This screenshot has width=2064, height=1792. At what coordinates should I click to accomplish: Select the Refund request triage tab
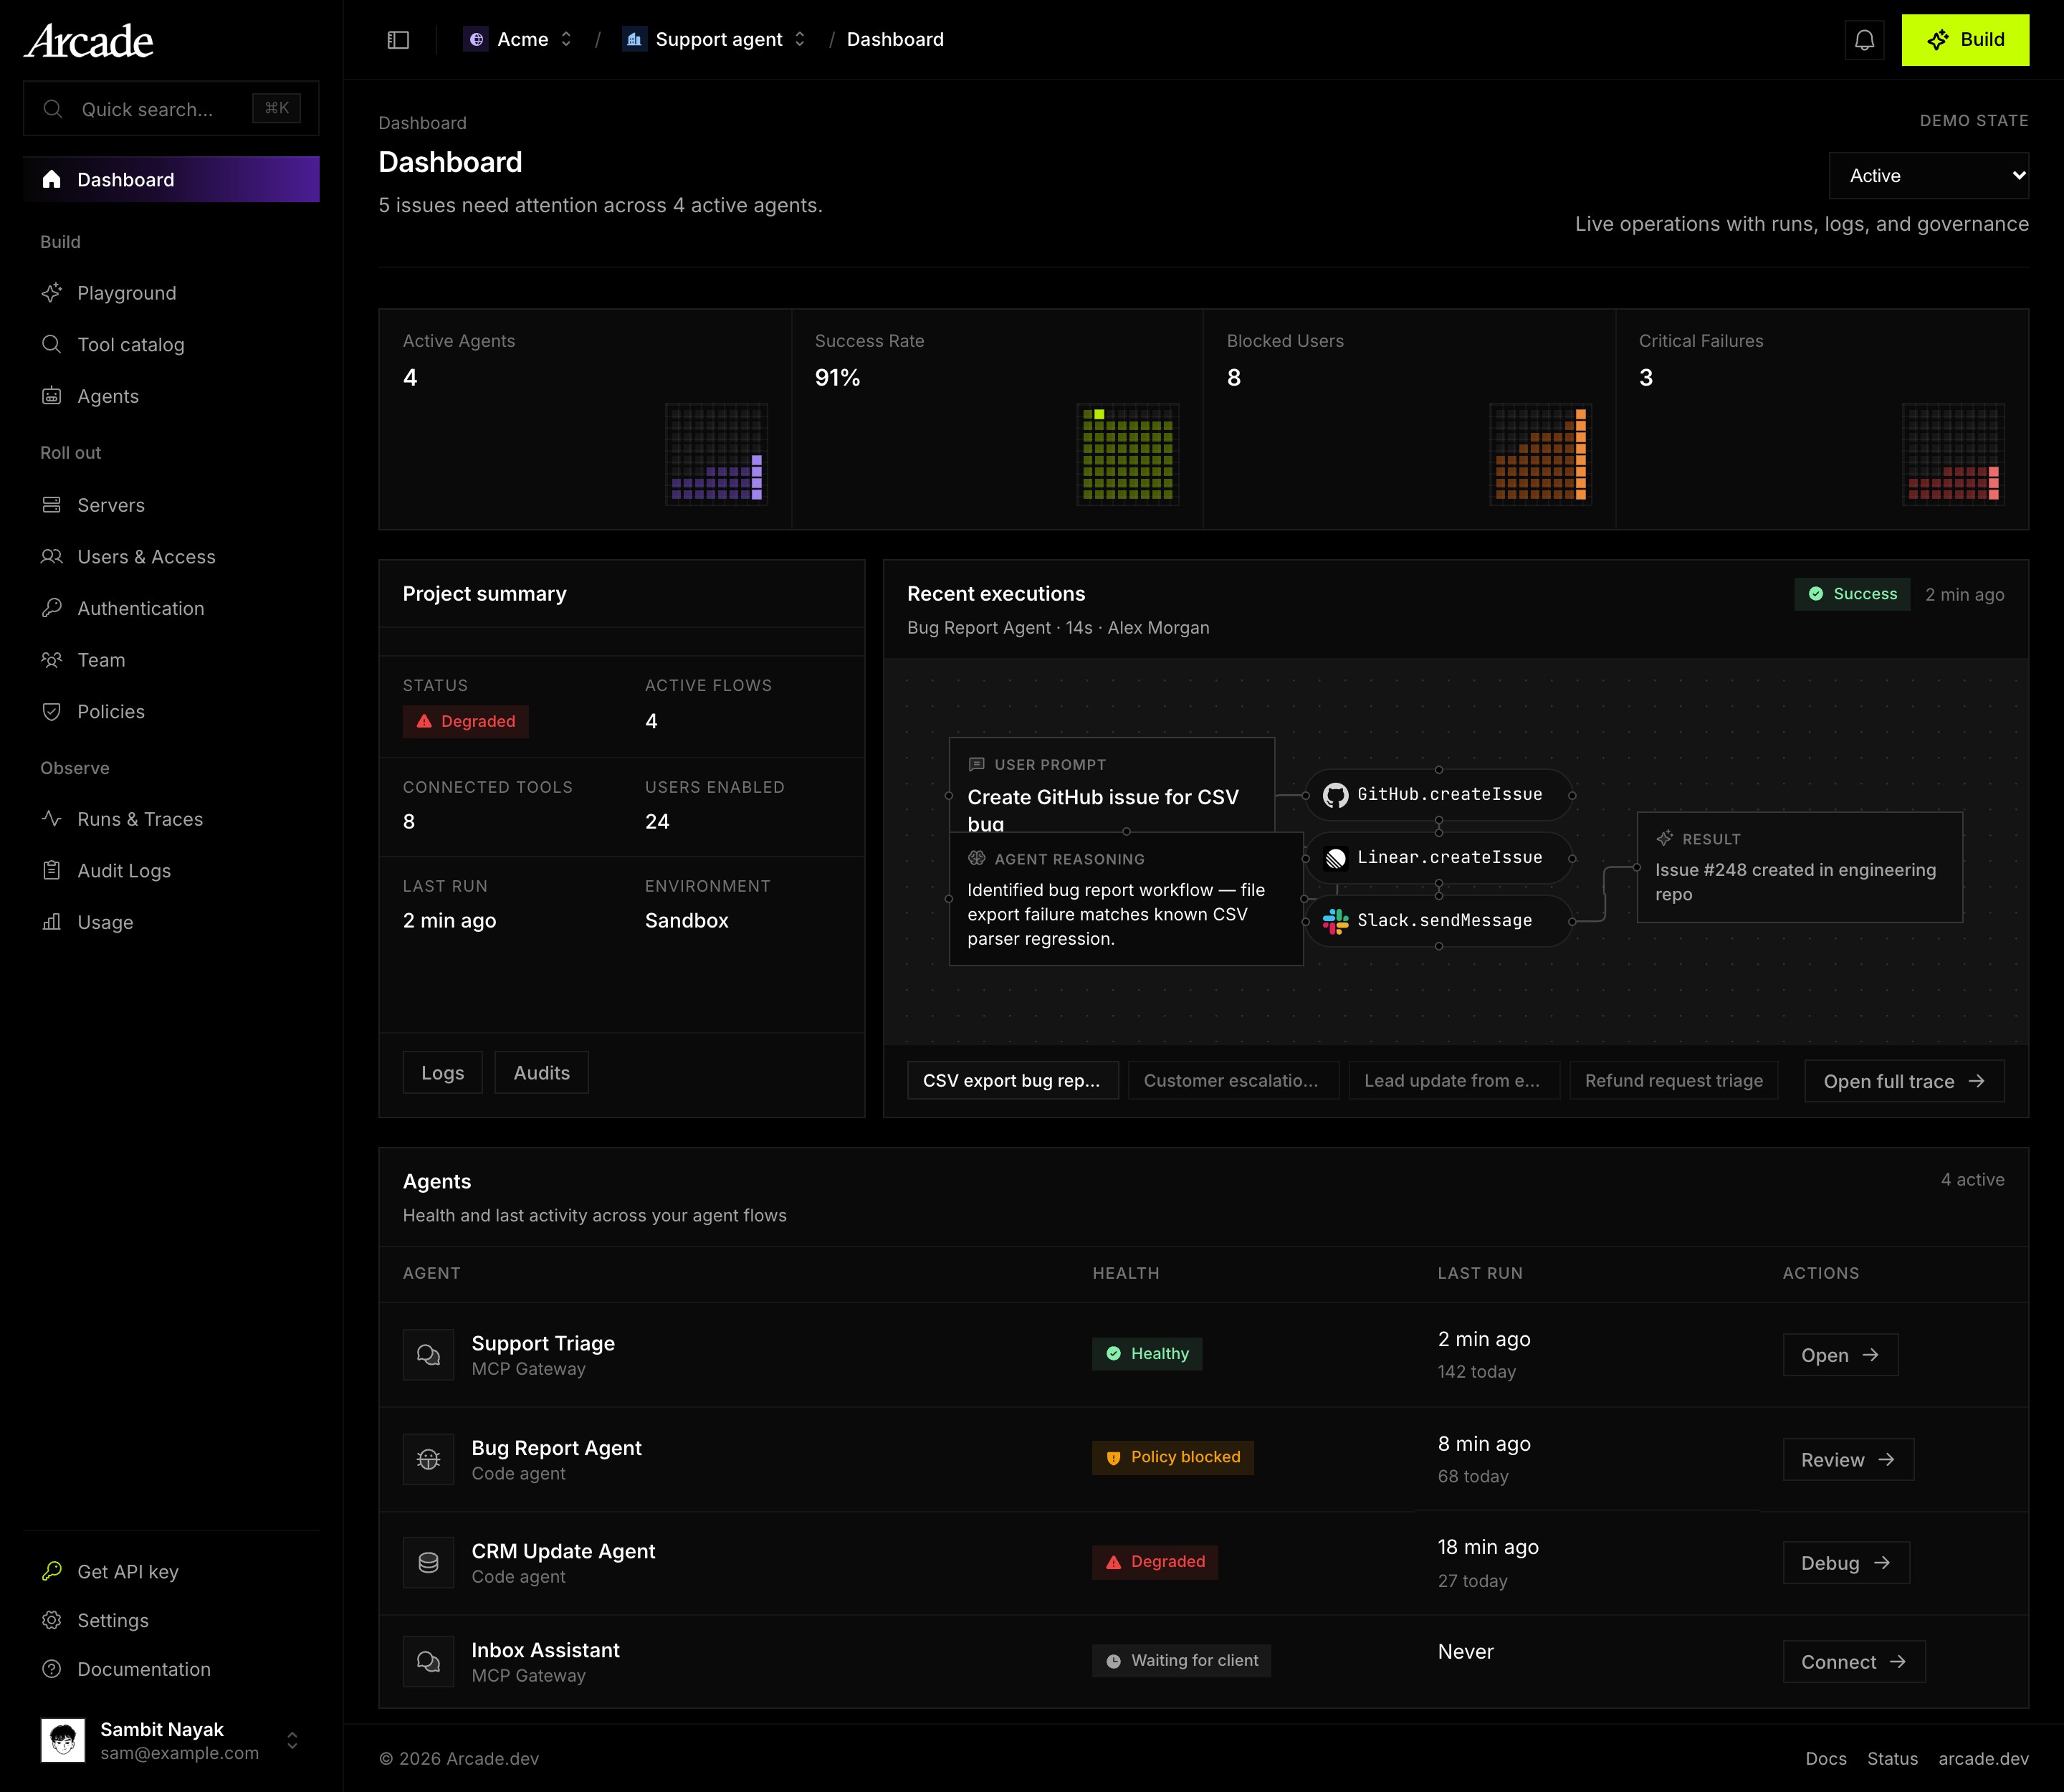coord(1674,1081)
